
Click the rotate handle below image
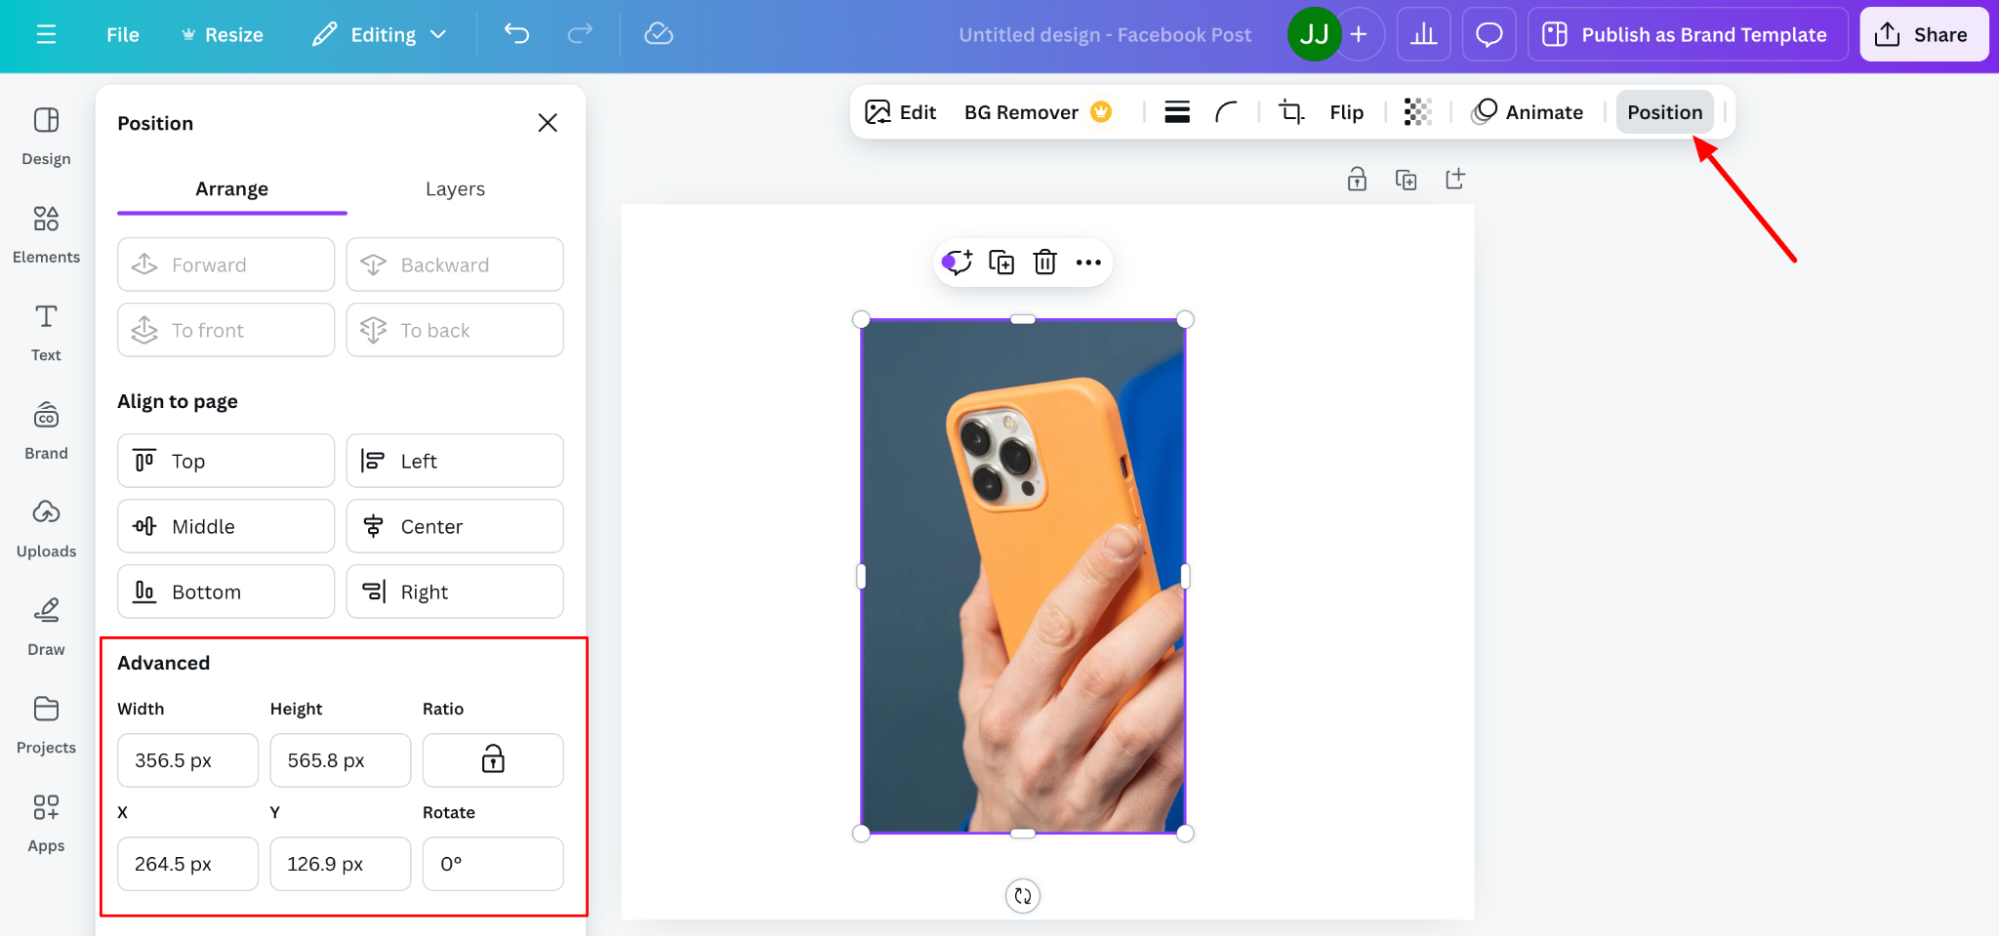pos(1022,896)
